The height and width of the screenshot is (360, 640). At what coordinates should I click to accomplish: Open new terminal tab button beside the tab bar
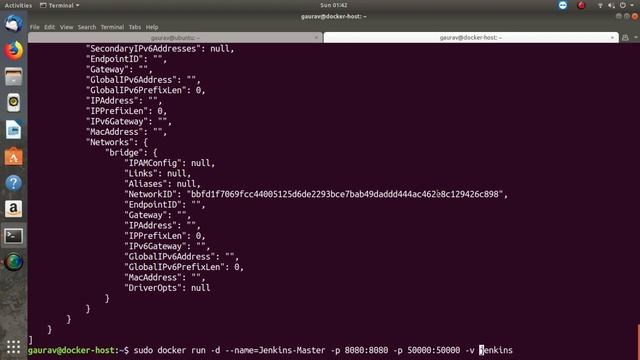625,38
